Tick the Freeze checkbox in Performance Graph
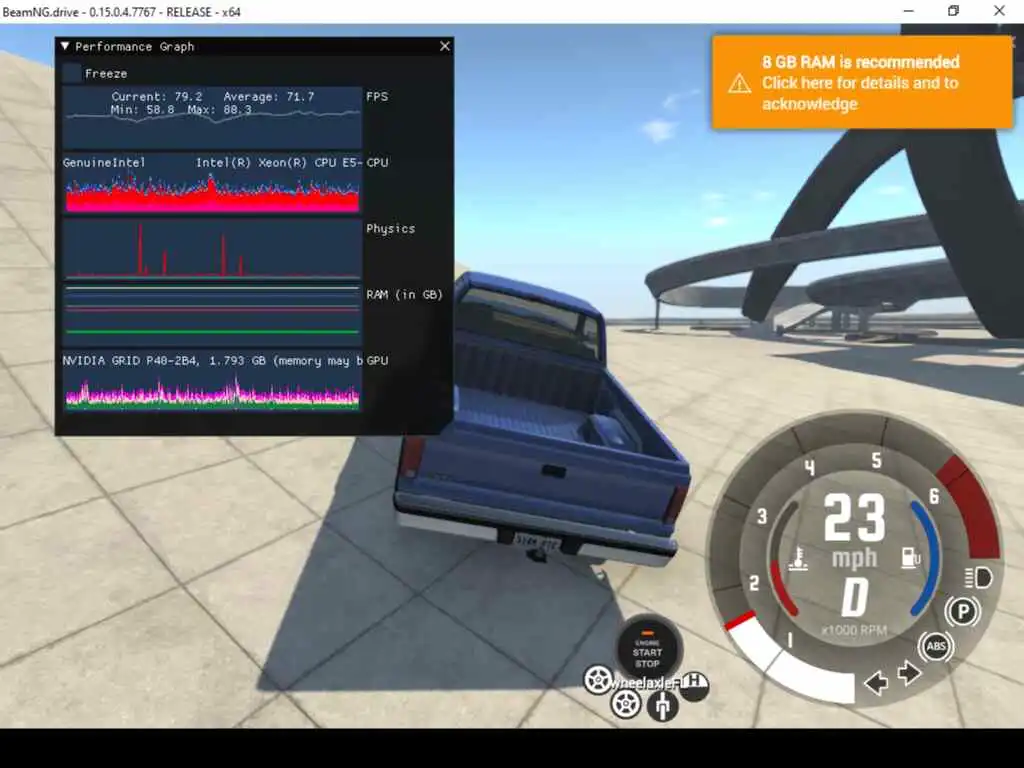This screenshot has width=1024, height=768. [72, 73]
